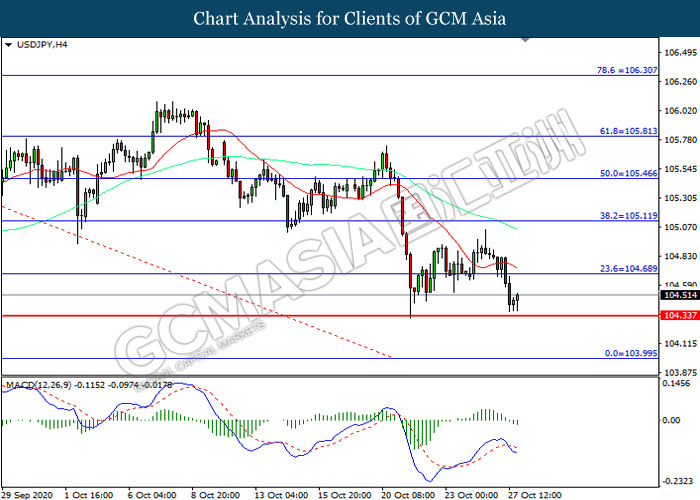Image resolution: width=700 pixels, height=500 pixels.
Task: Click price scale value 104.830
Action: pos(680,256)
